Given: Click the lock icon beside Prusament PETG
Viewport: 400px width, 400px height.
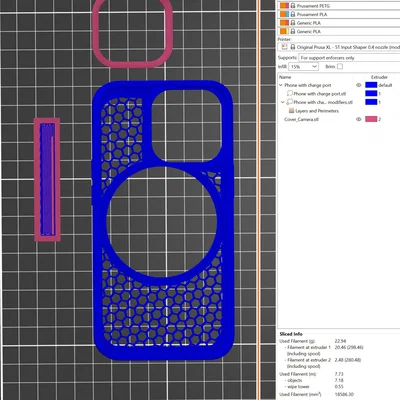Looking at the screenshot, I should [x=293, y=6].
